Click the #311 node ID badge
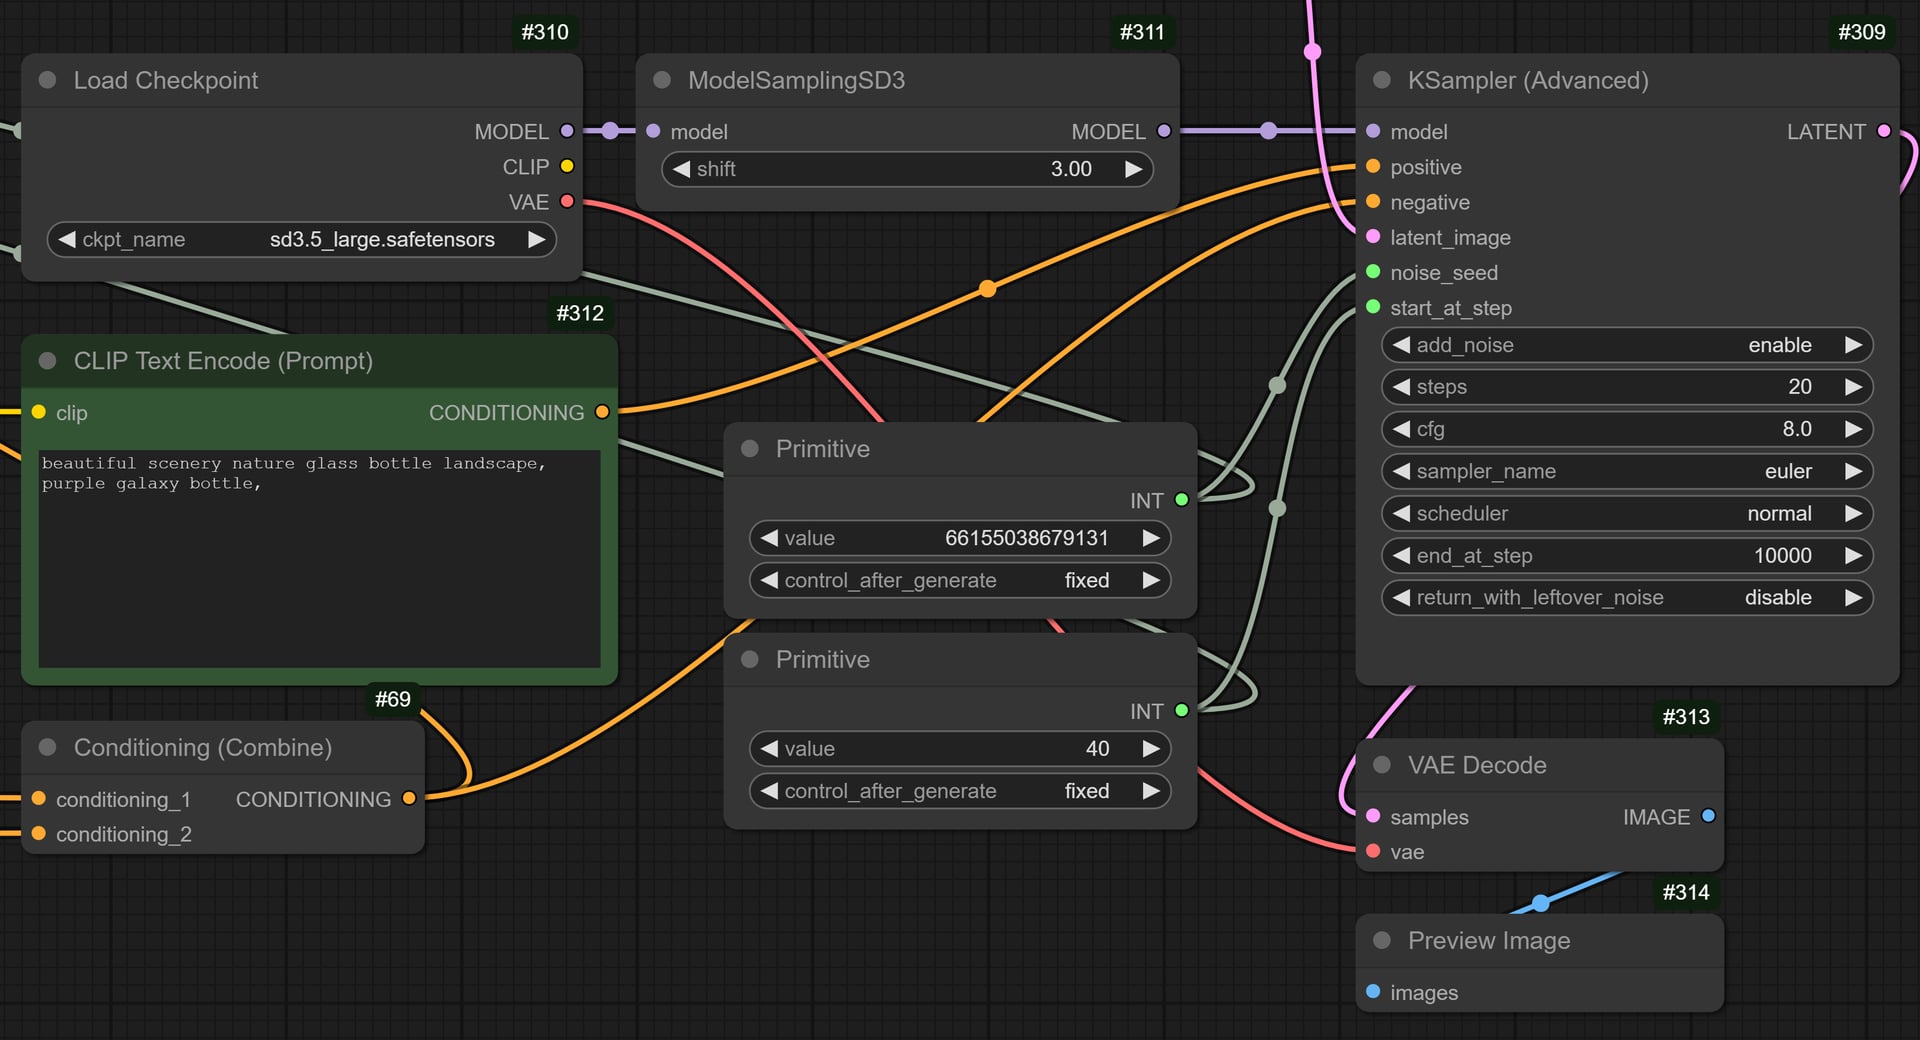Screen dimensions: 1920x1040 pos(1142,32)
